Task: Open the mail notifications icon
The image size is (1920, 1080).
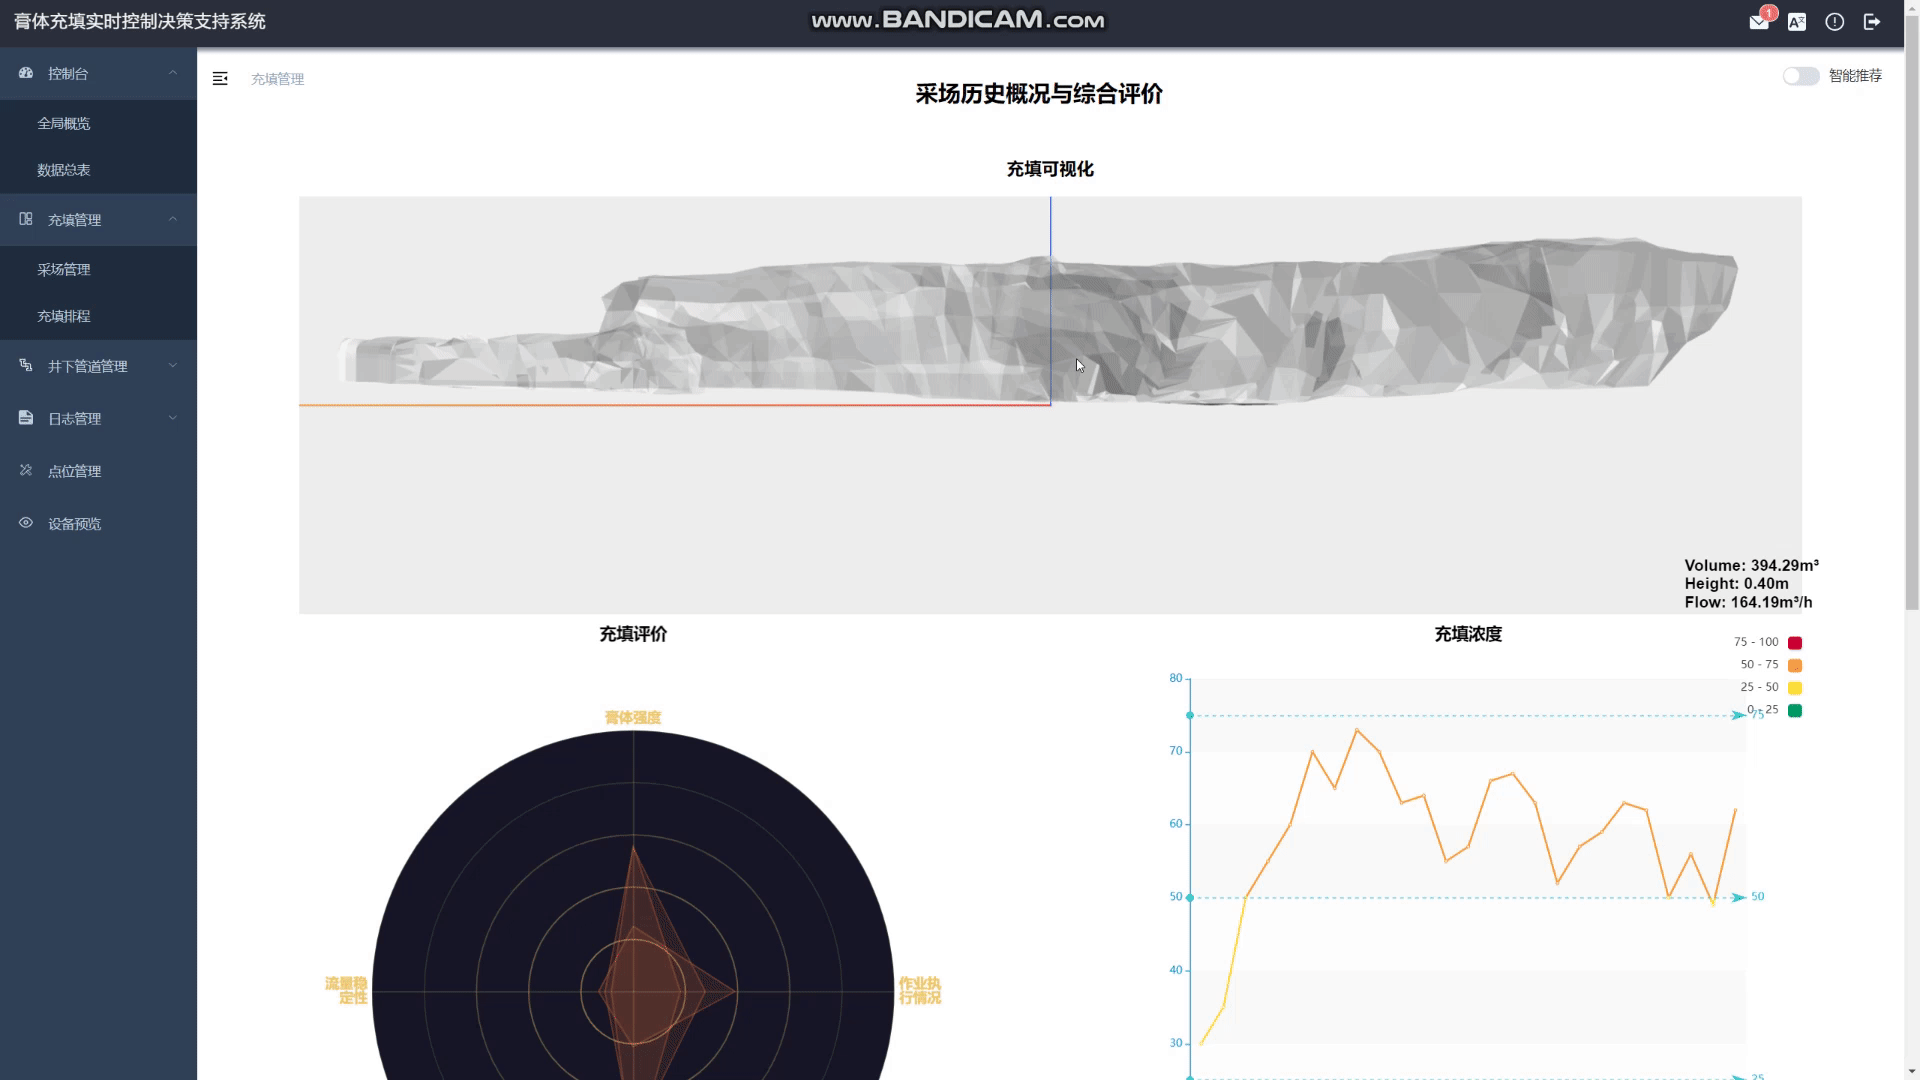Action: [1758, 22]
